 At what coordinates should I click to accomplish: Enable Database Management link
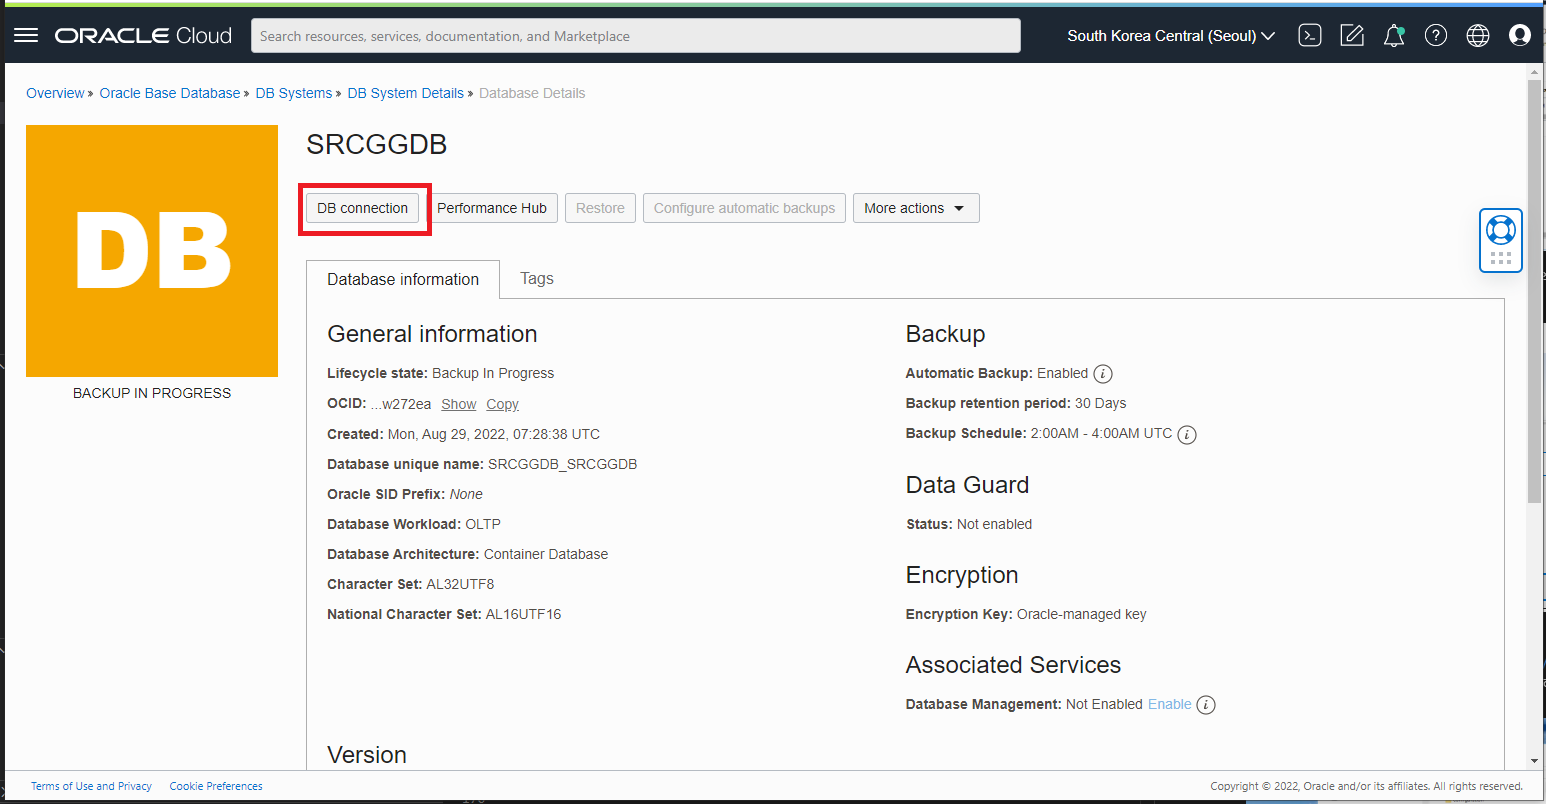click(1169, 704)
